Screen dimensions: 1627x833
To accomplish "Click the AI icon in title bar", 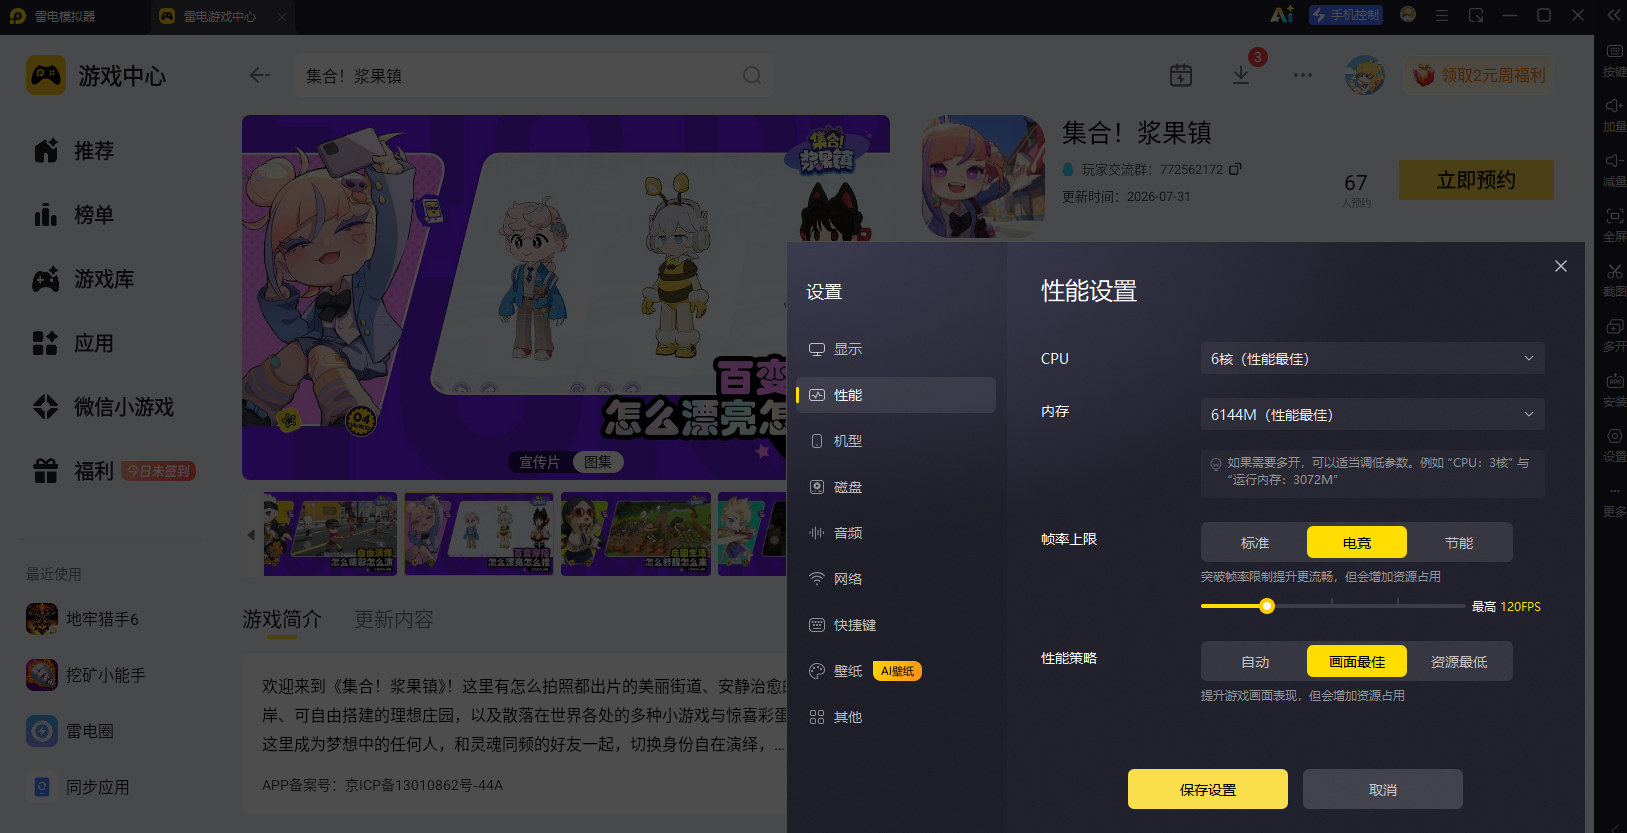I will 1282,15.
